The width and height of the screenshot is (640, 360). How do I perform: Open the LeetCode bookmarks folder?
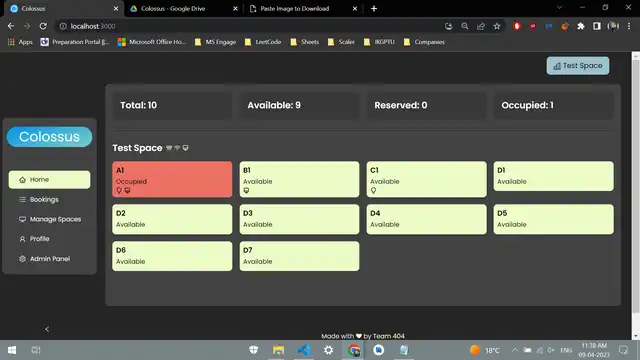[x=263, y=42]
